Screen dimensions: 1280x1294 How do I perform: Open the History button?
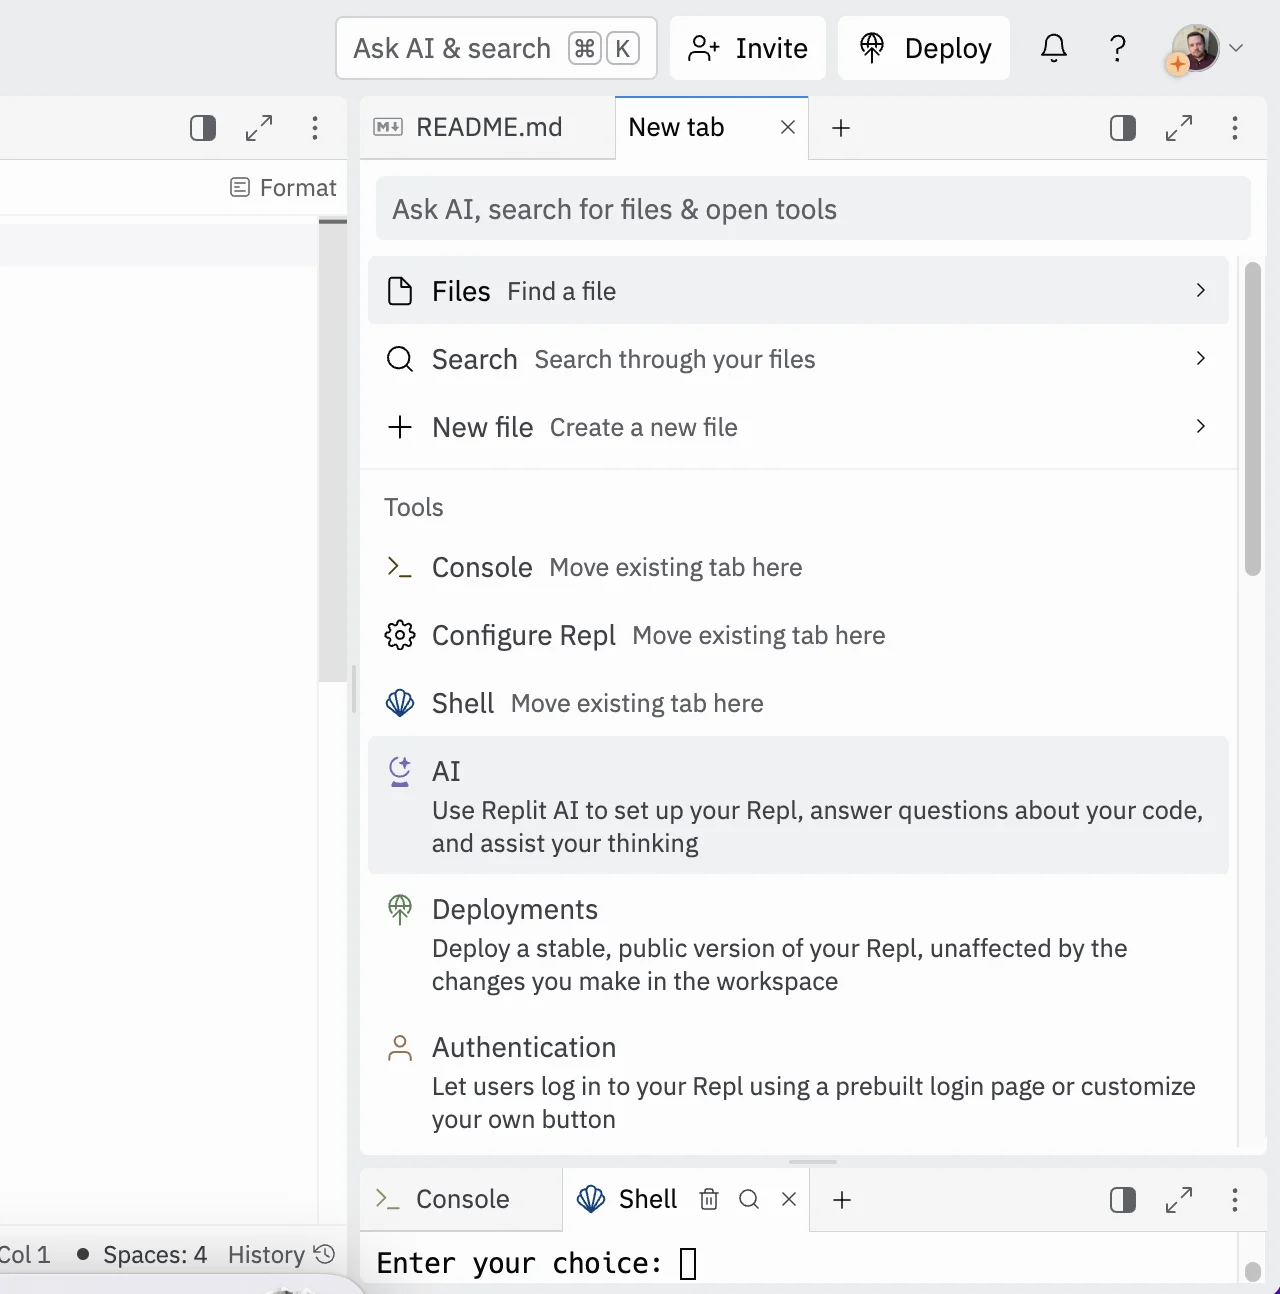[281, 1254]
